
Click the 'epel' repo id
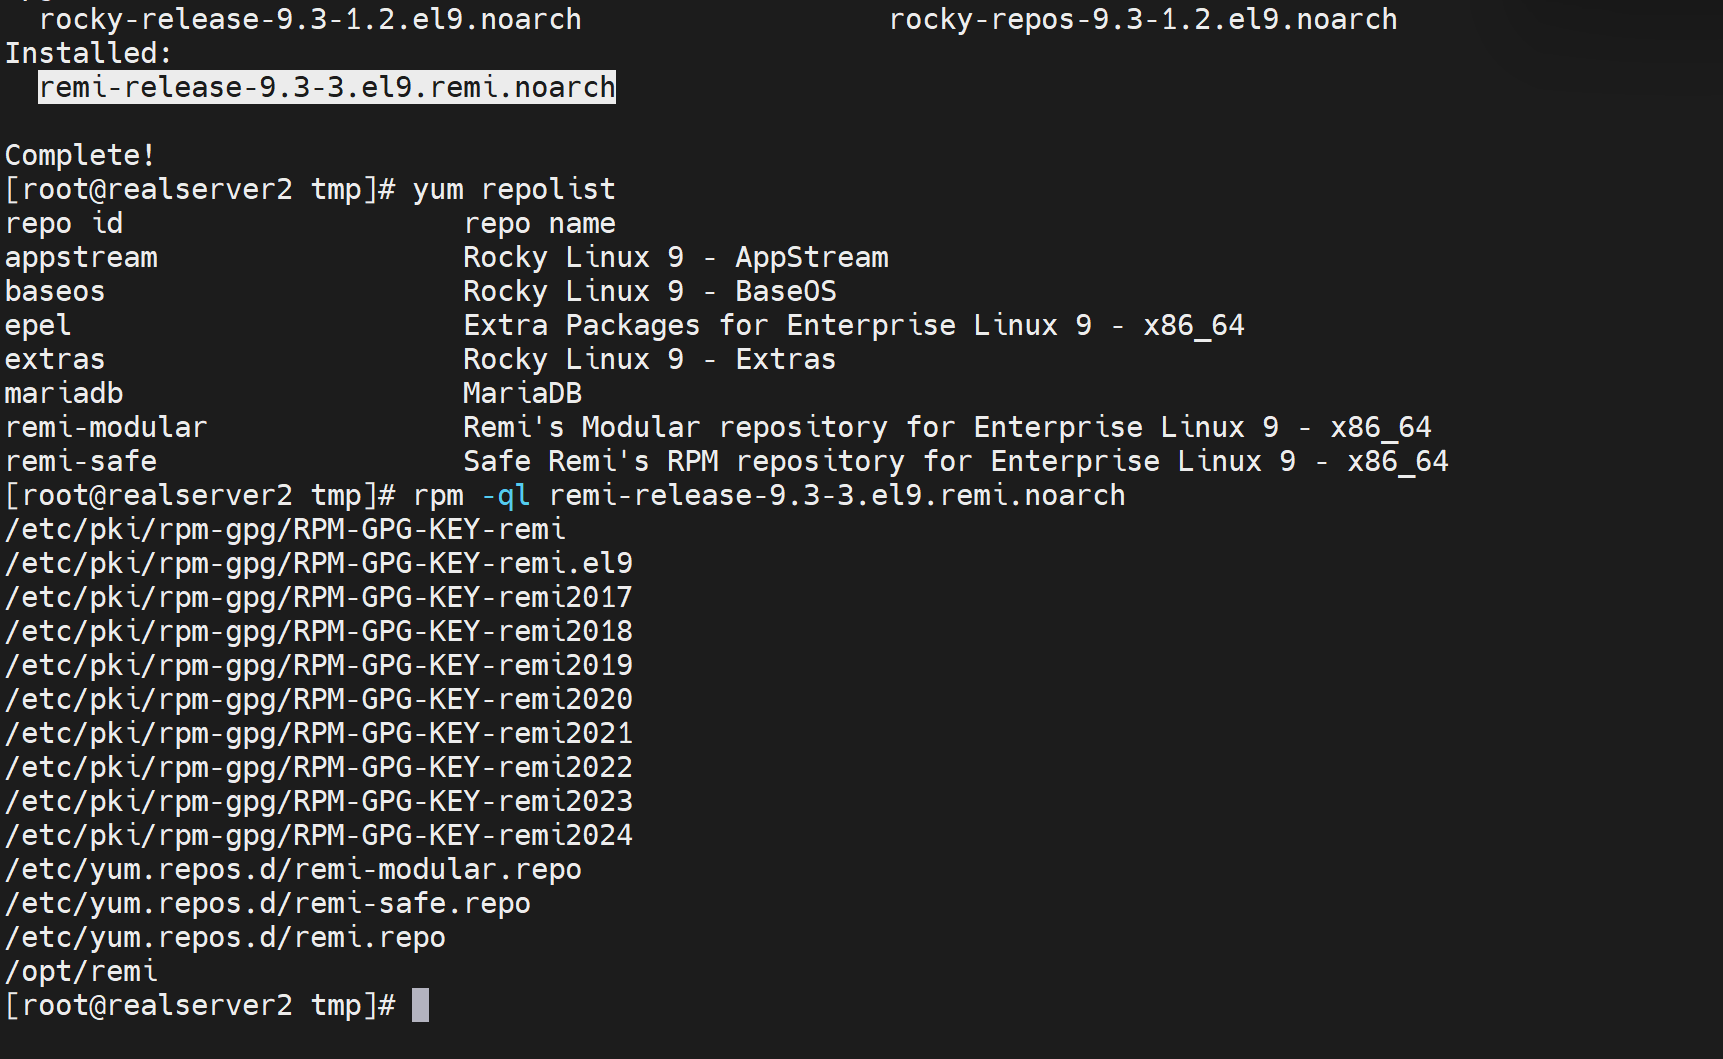[38, 326]
